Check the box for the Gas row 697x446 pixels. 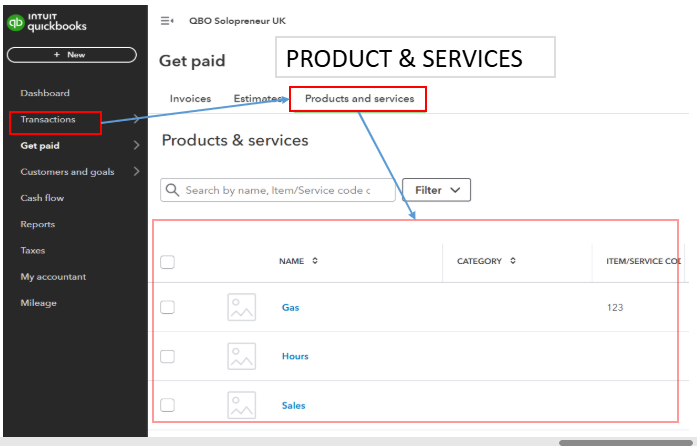click(168, 307)
